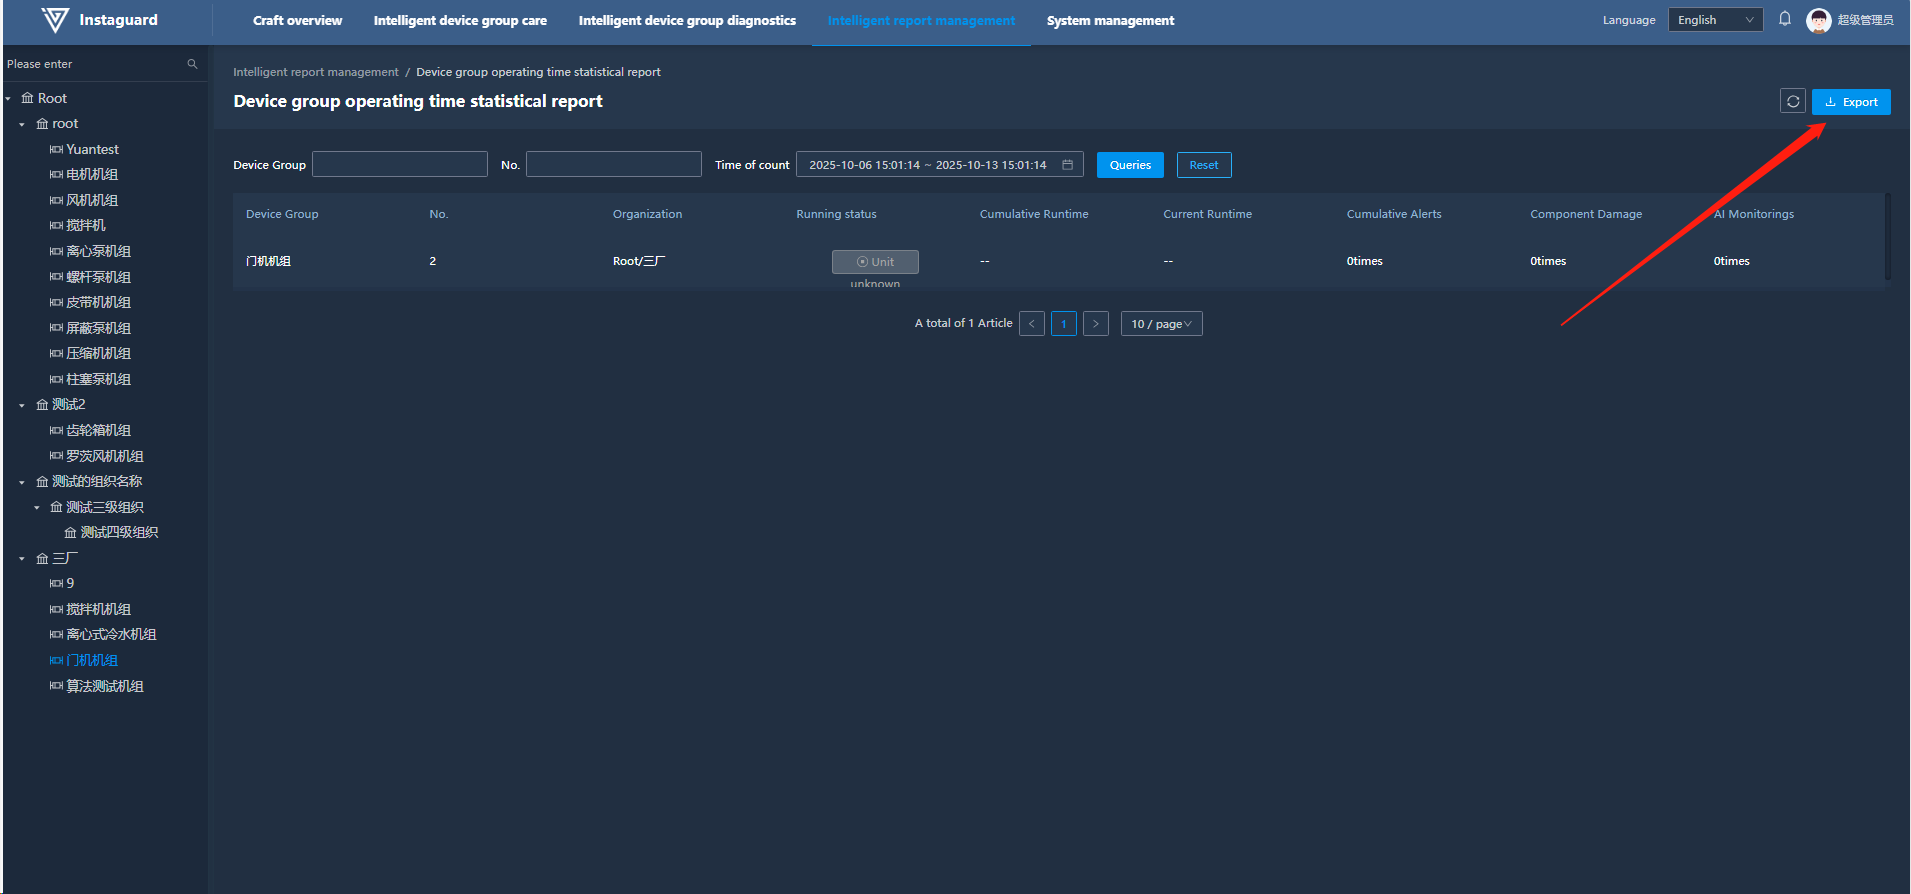
Task: Click the user avatar picture
Action: click(1819, 20)
